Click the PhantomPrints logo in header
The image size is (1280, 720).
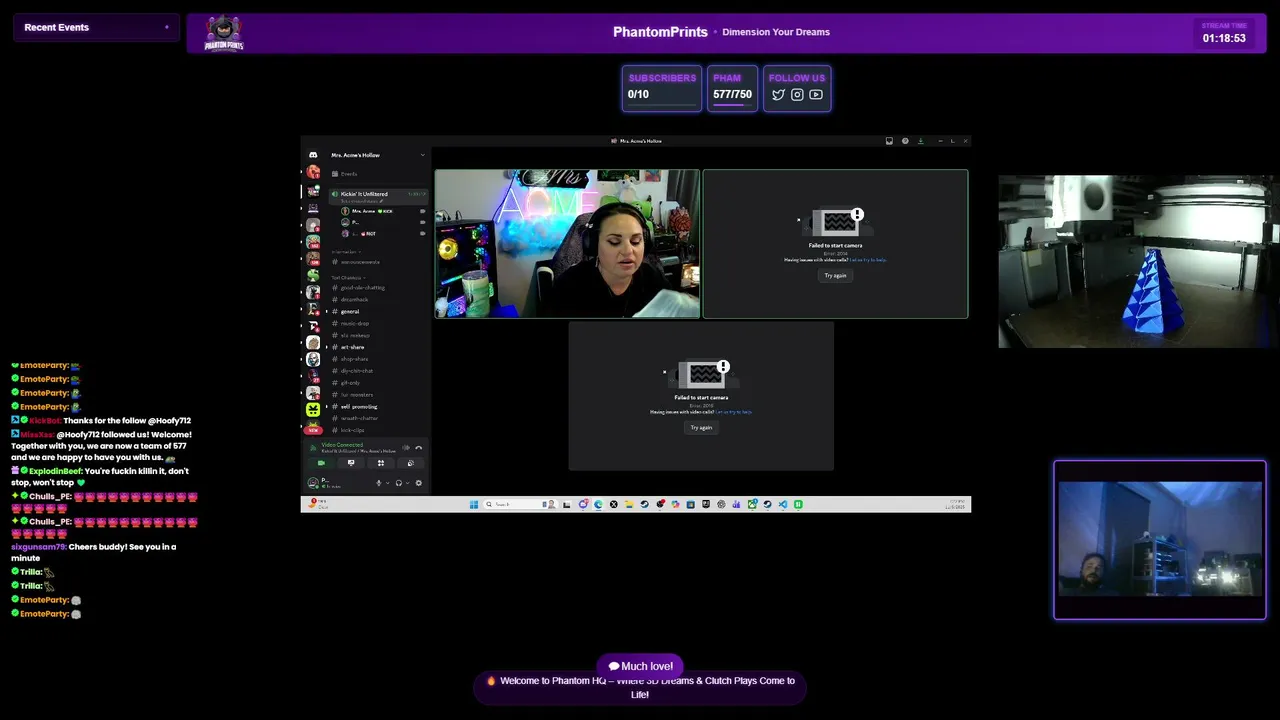coord(224,33)
